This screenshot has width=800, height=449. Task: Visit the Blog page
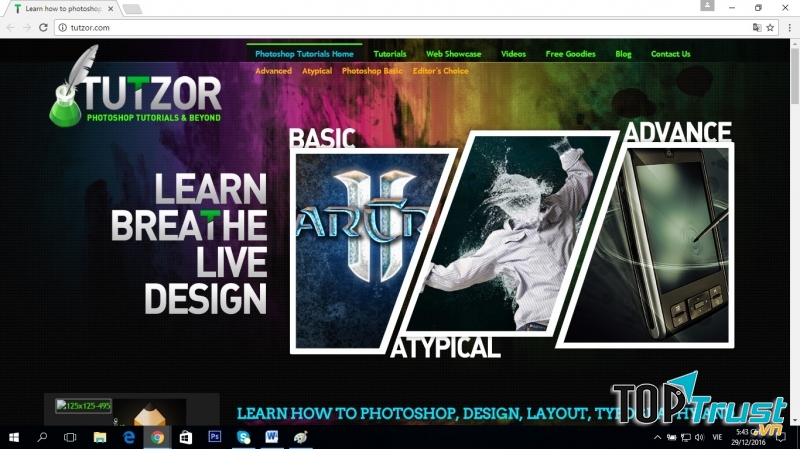coord(623,54)
